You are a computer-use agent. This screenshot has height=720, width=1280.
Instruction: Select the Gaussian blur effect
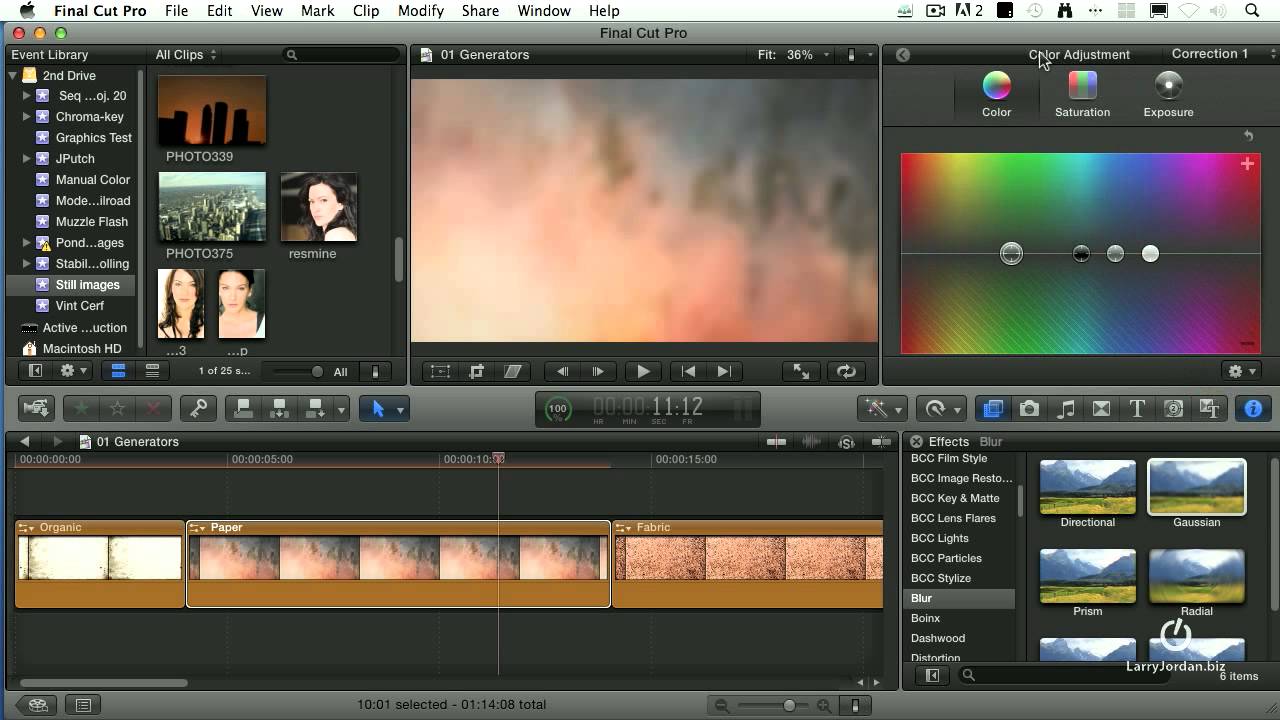pyautogui.click(x=1196, y=487)
